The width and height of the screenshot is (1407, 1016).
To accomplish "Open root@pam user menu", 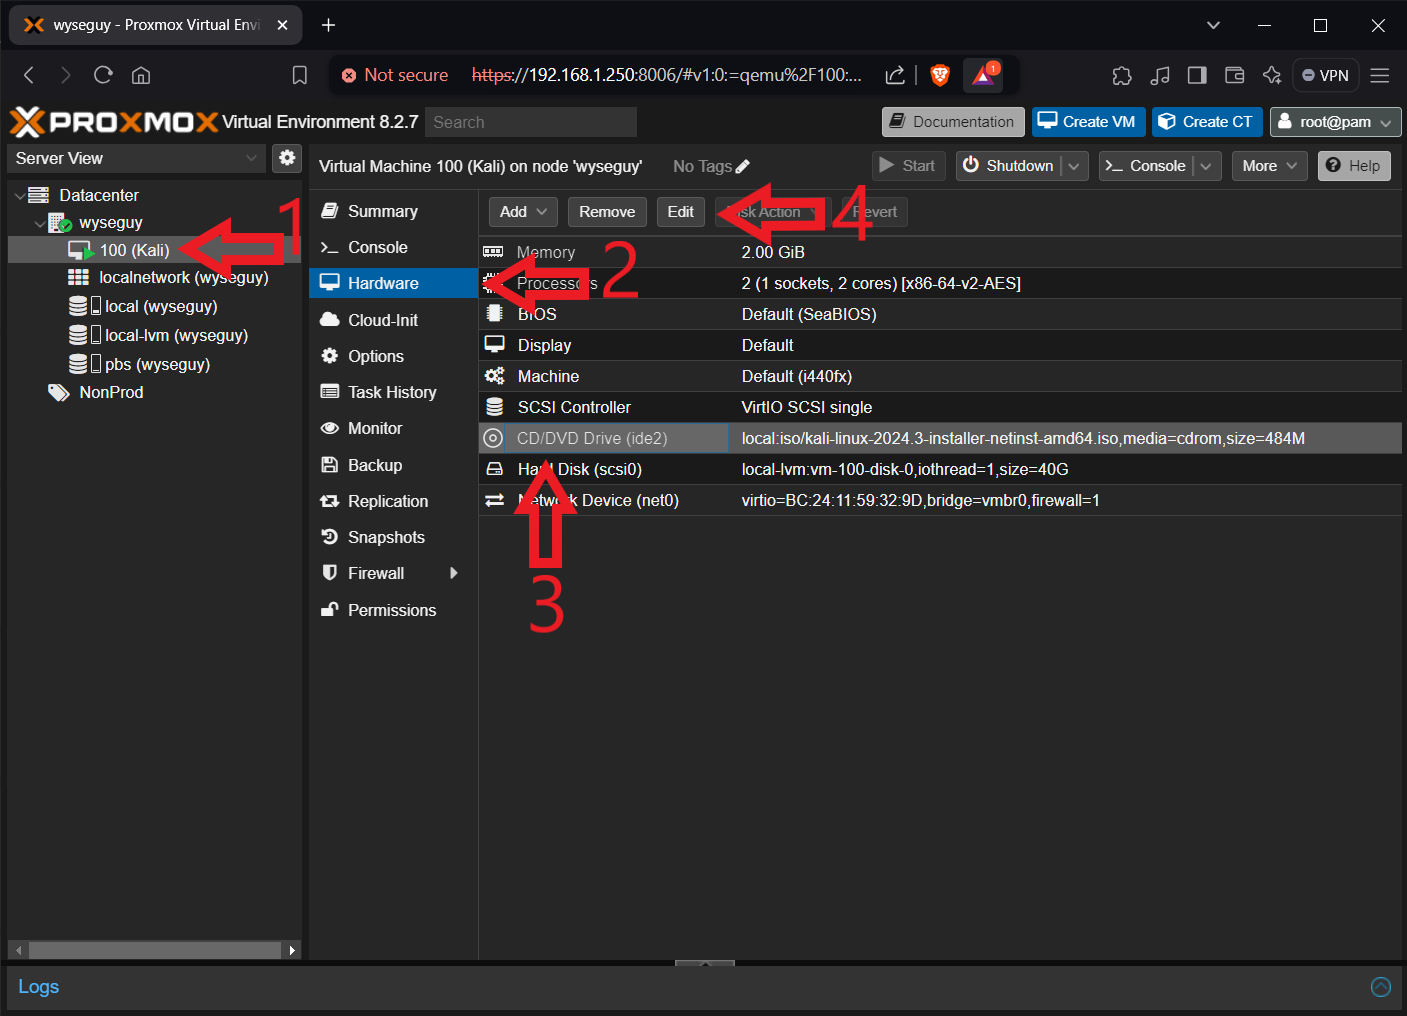I will [x=1335, y=122].
